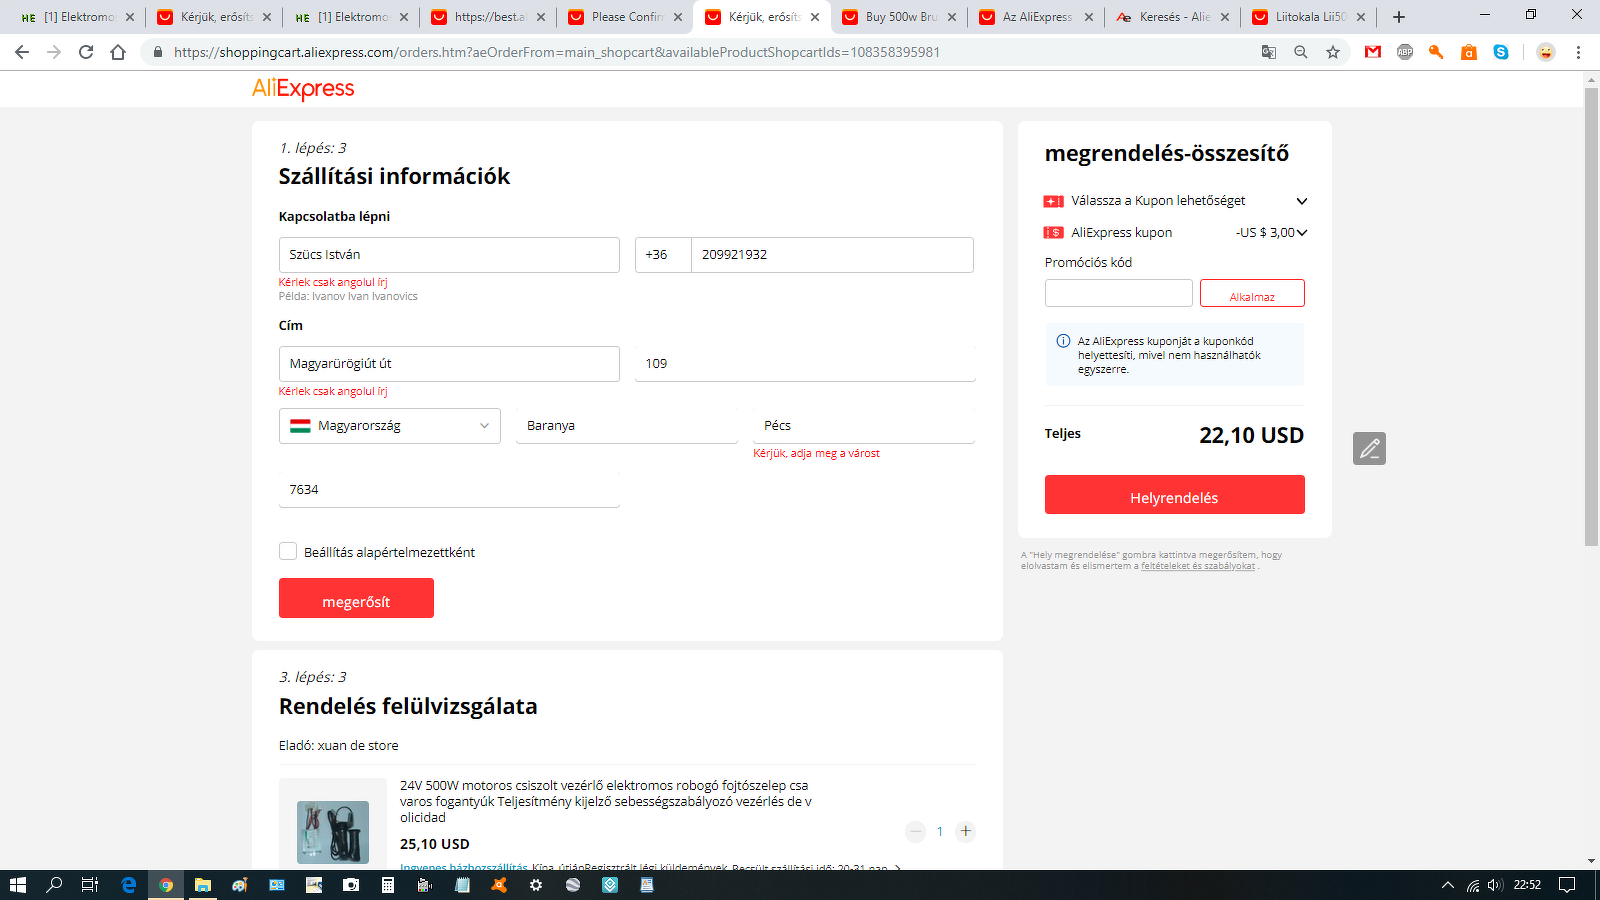The image size is (1600, 900).
Task: Open the Windows Start menu
Action: [17, 885]
